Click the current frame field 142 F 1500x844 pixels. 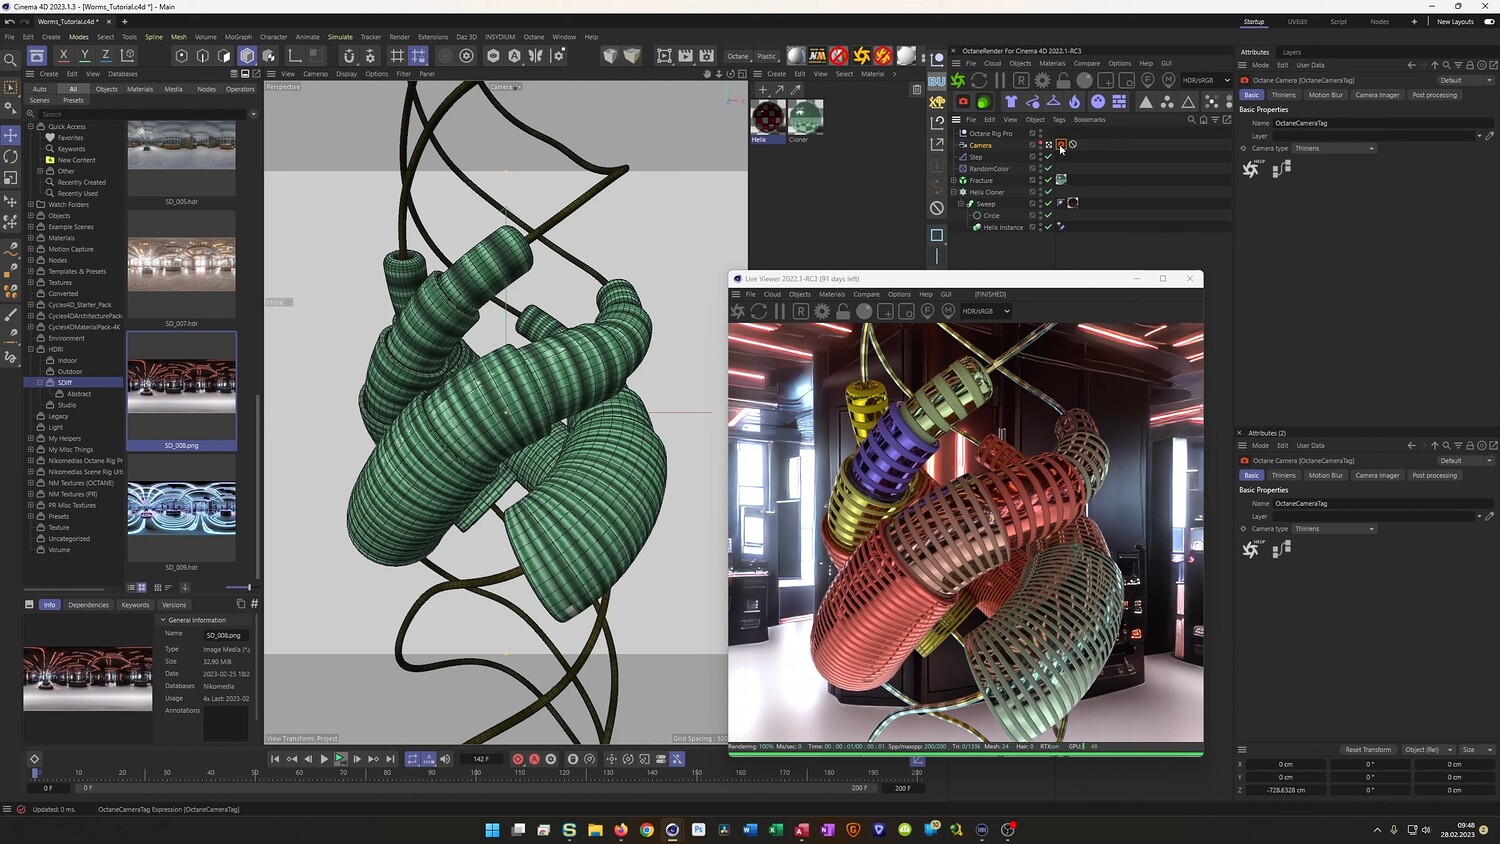pos(481,759)
